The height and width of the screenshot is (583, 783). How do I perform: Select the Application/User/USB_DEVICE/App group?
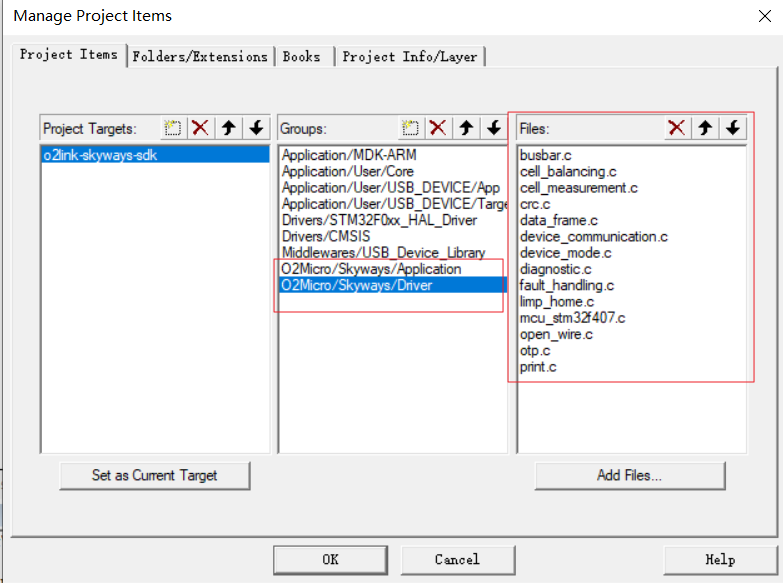(x=391, y=188)
